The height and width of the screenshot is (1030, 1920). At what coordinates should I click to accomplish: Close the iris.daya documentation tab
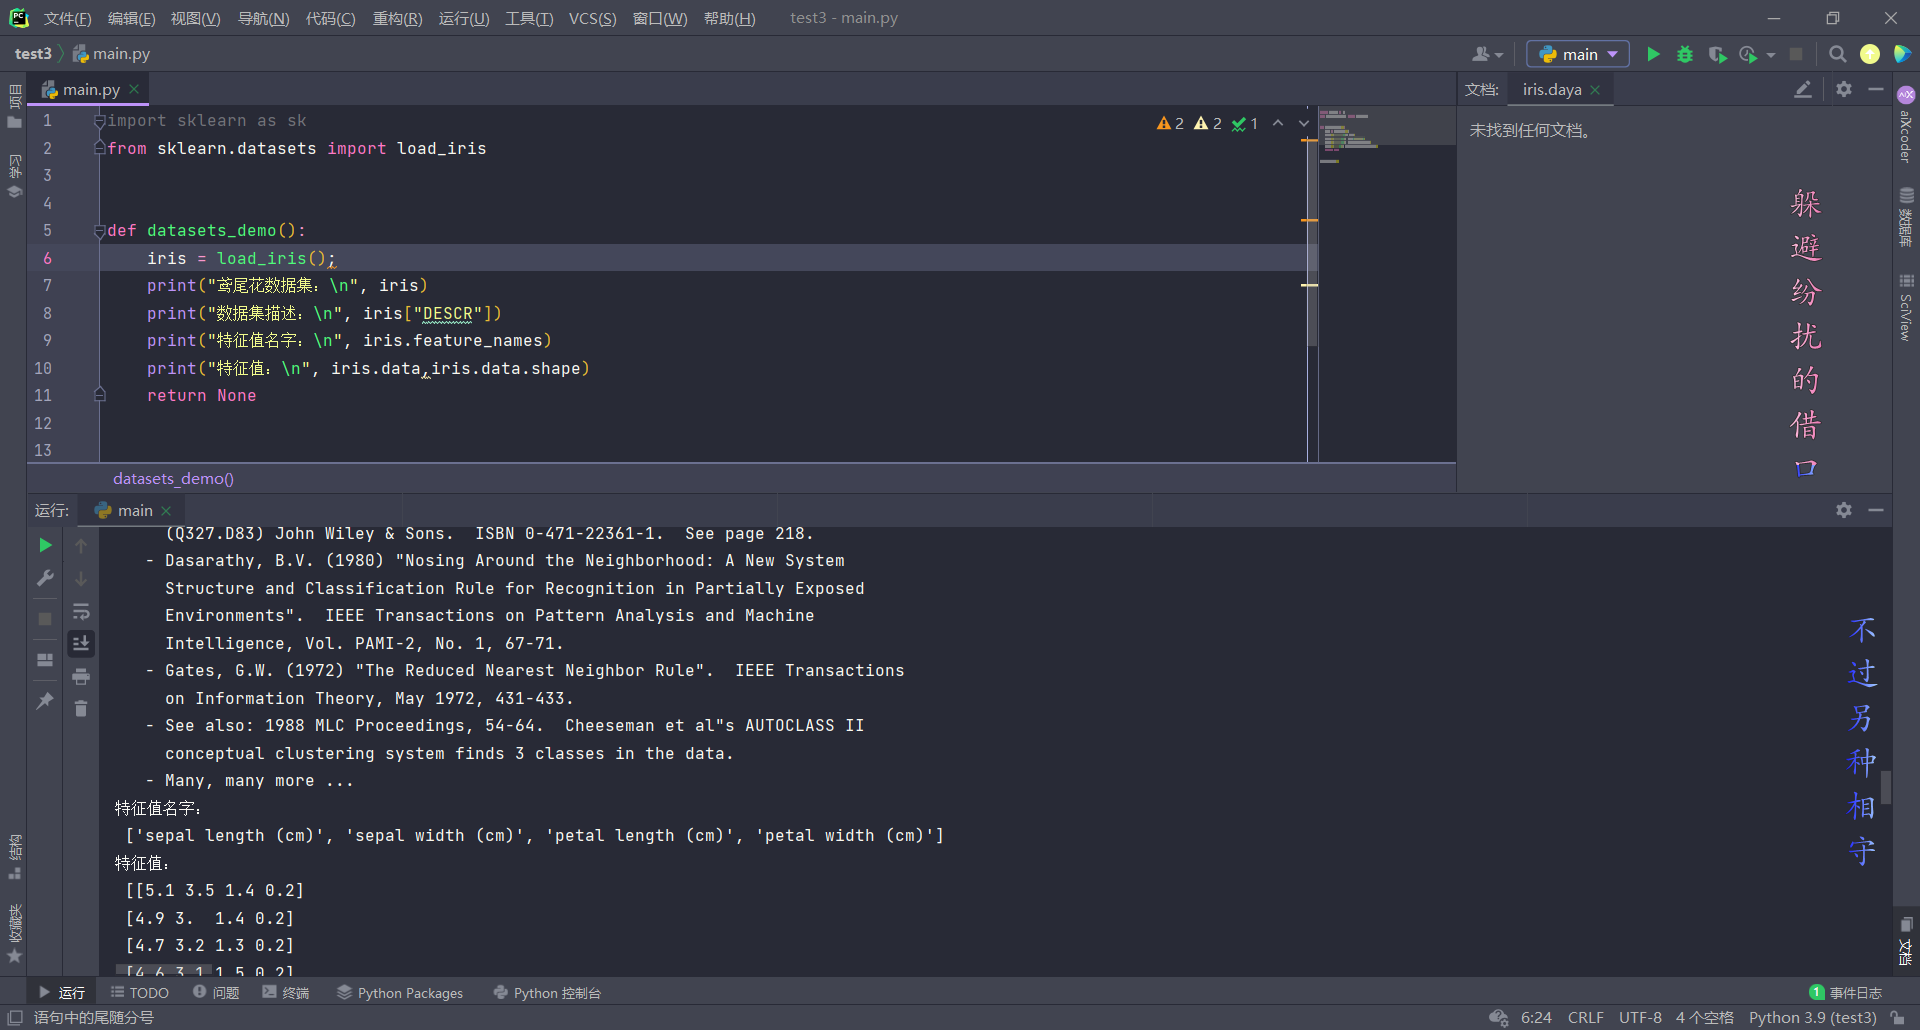1595,90
